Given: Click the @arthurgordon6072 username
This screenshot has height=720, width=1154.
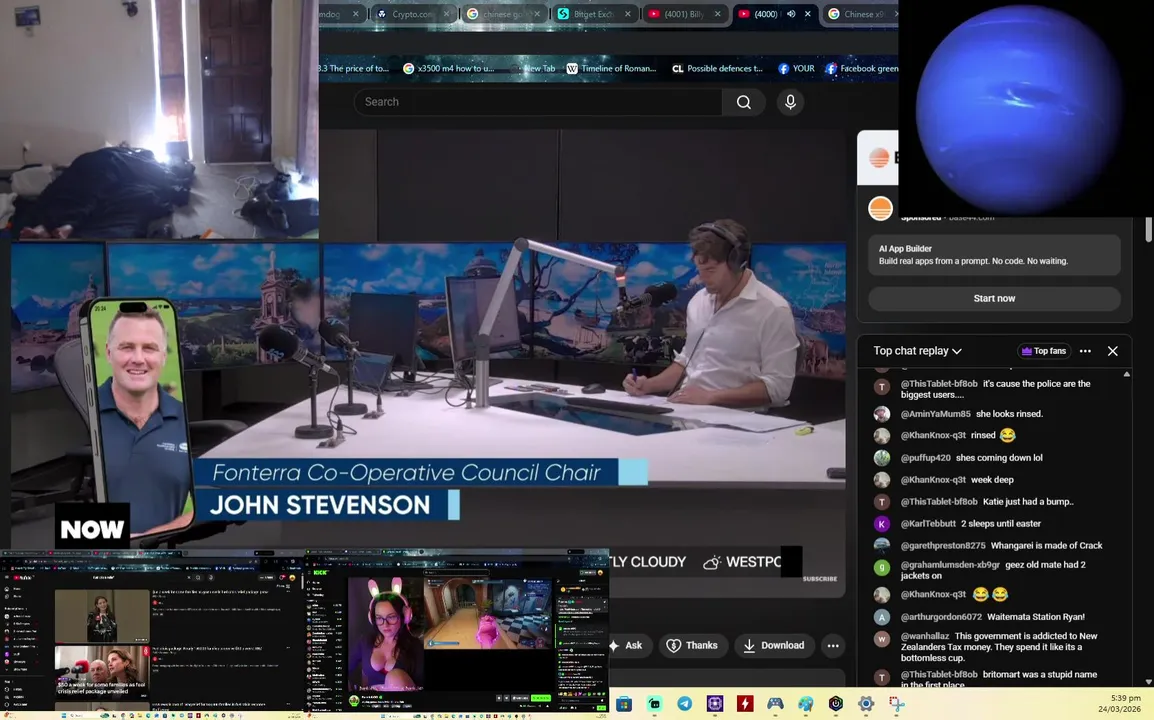Looking at the screenshot, I should (941, 617).
